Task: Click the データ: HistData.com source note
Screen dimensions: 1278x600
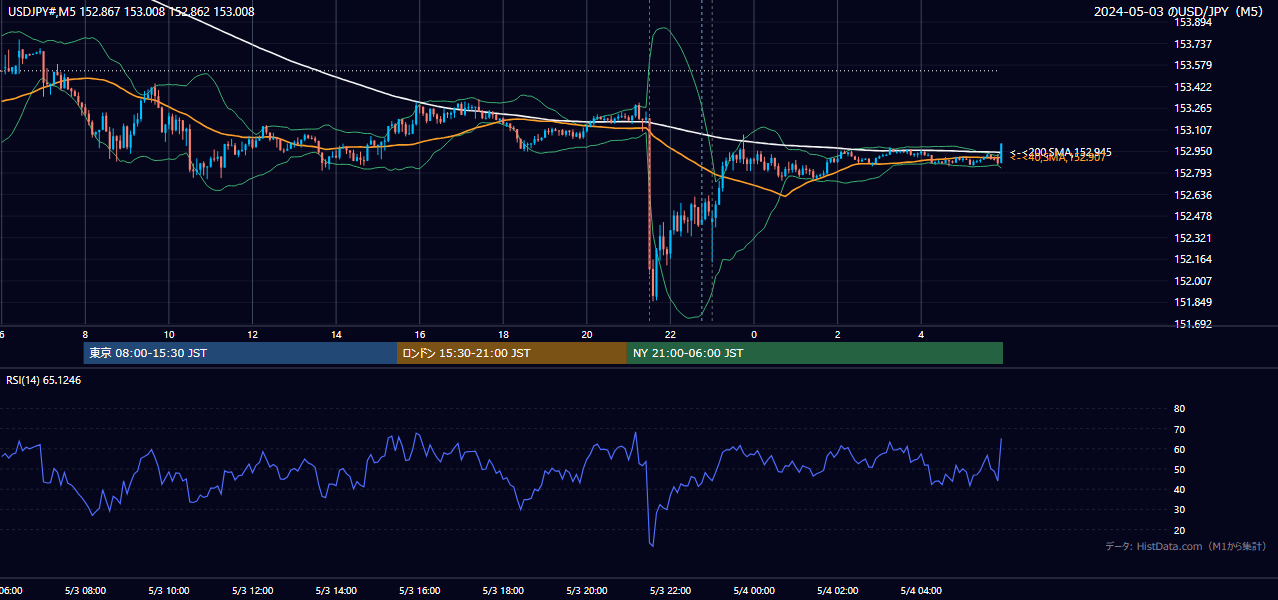Action: (x=1185, y=546)
